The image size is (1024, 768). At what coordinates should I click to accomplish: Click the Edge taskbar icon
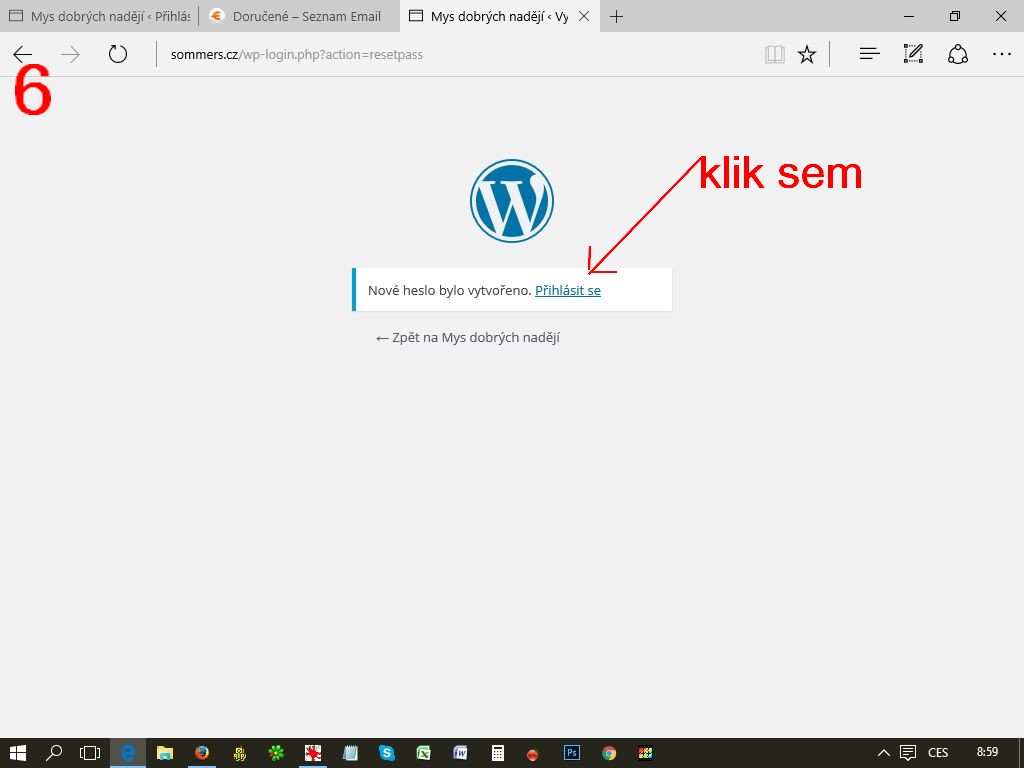point(127,753)
